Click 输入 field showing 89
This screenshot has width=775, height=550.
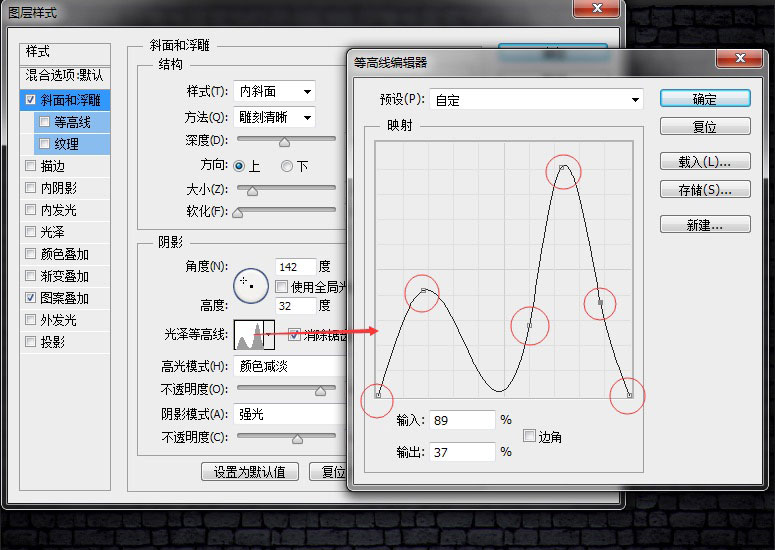point(462,420)
